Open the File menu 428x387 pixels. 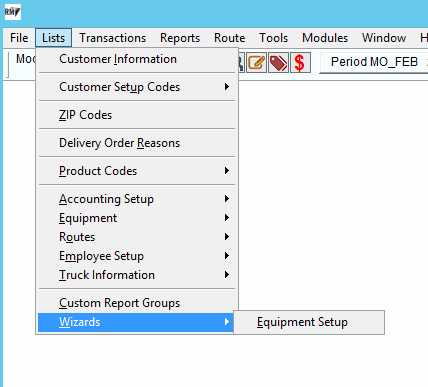pyautogui.click(x=19, y=38)
